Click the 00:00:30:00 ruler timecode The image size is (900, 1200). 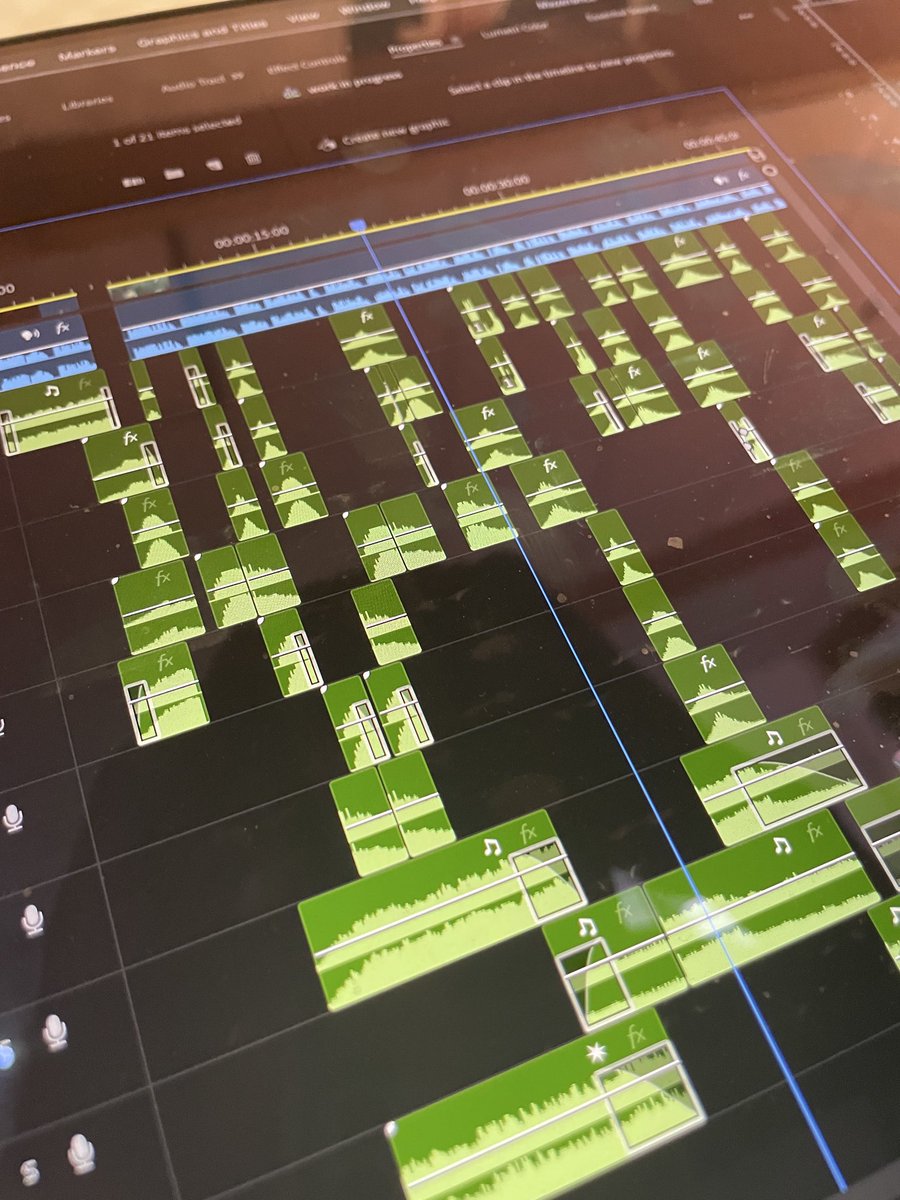pos(495,185)
